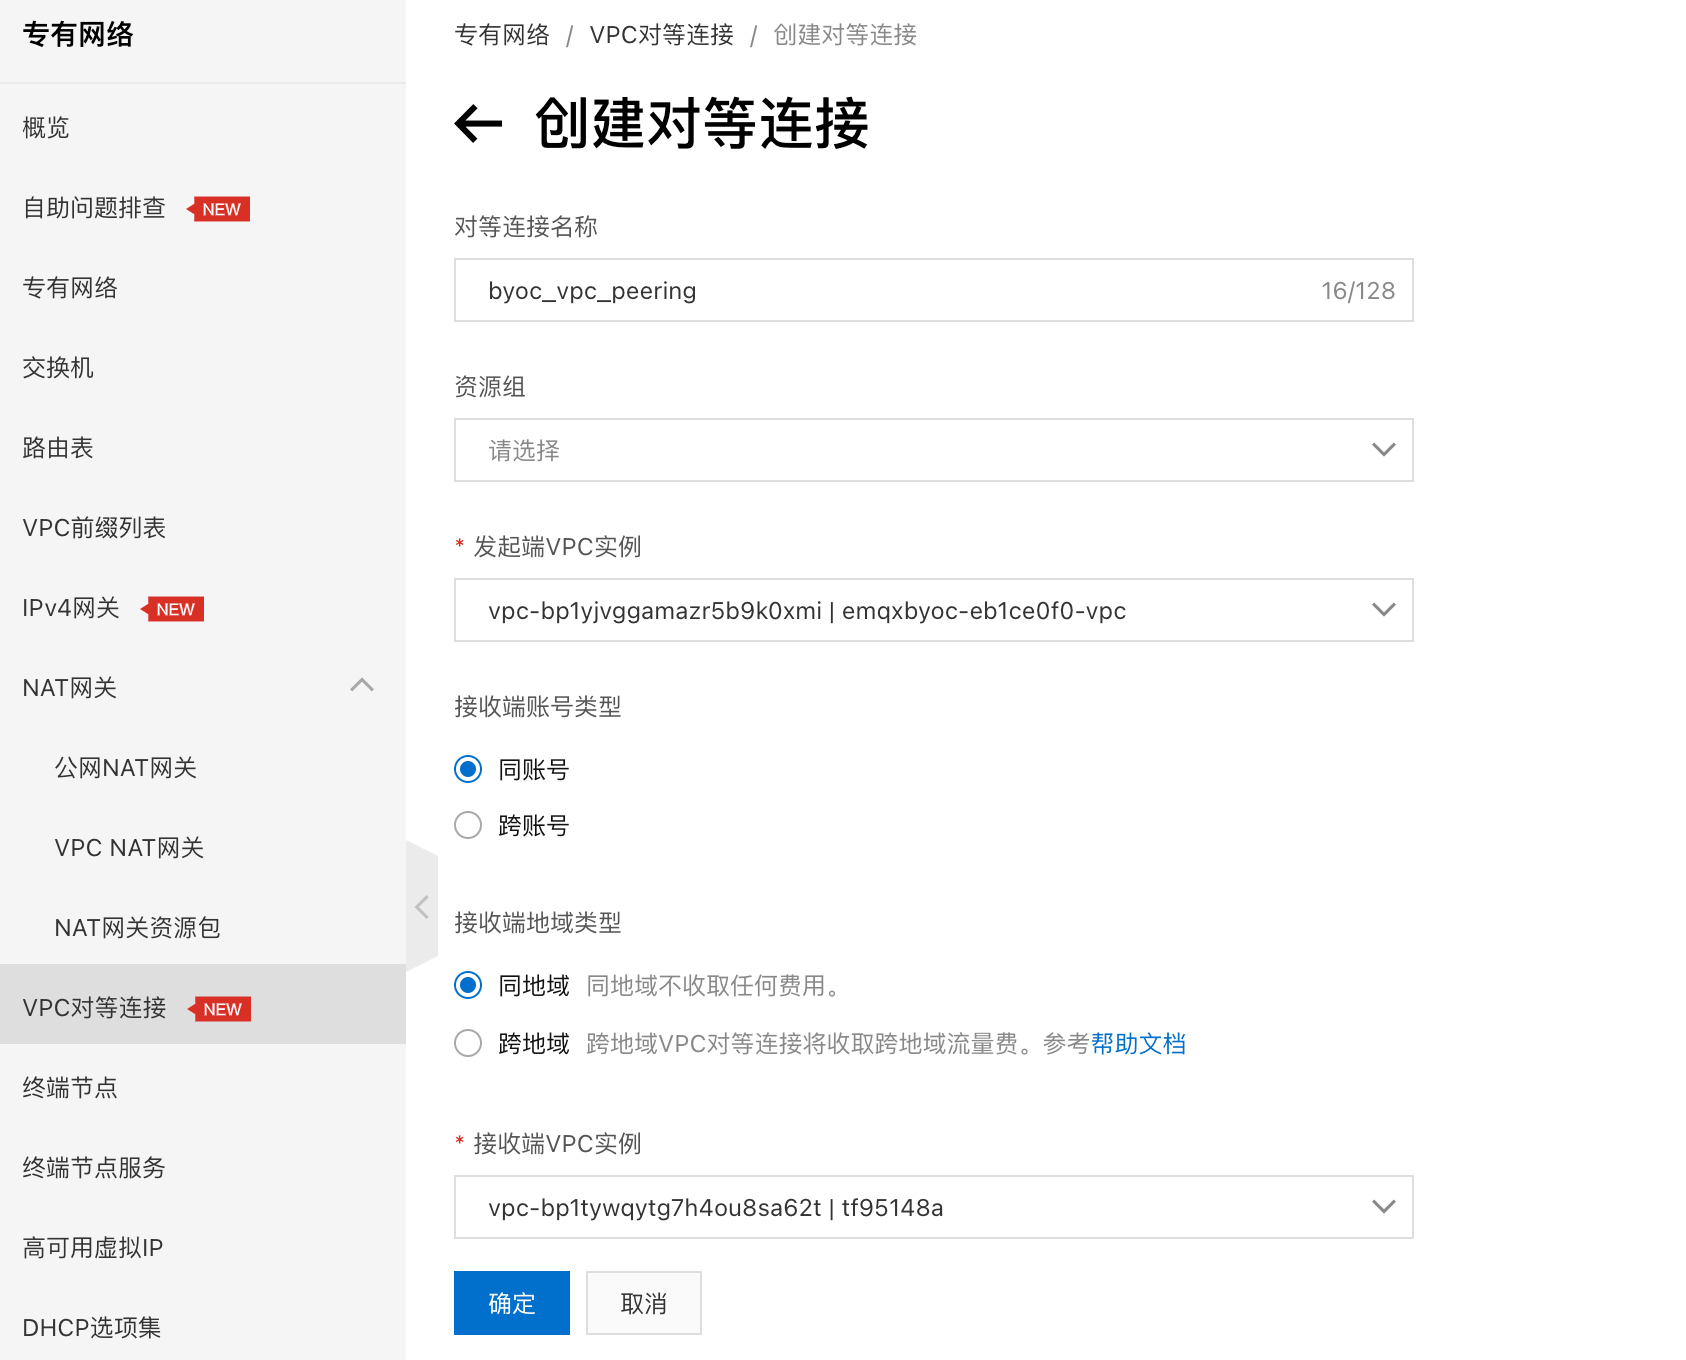
Task: Select the 跨账号 radio option
Action: pyautogui.click(x=468, y=825)
